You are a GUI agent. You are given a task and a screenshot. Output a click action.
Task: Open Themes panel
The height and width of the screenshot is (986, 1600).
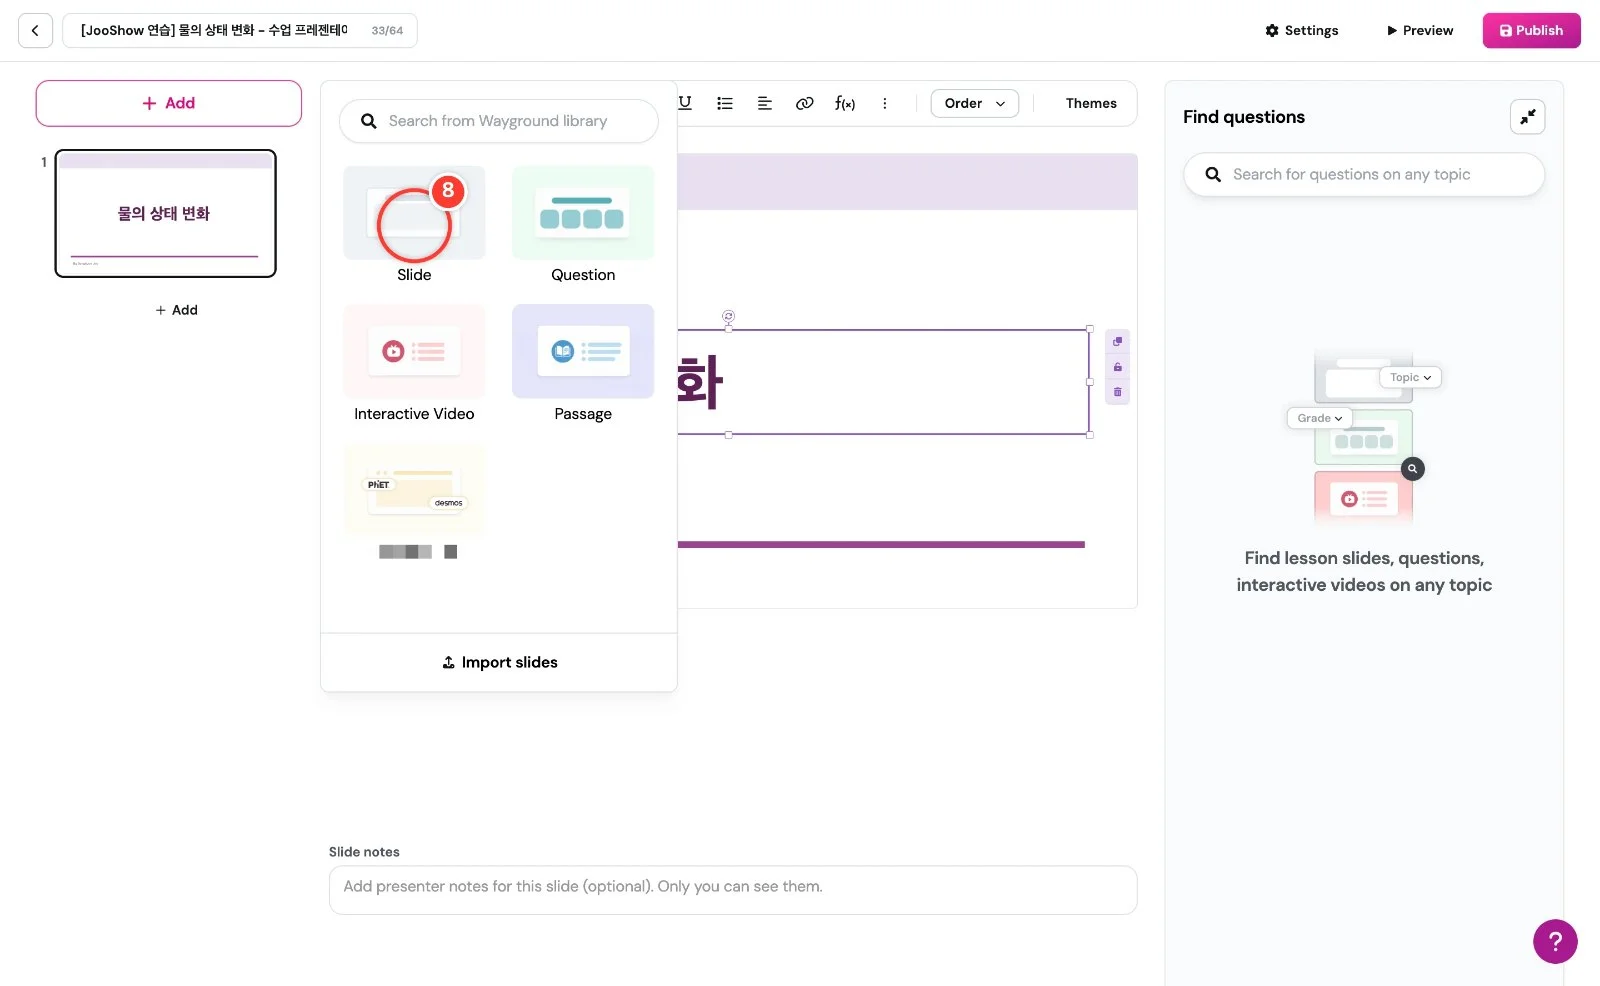(x=1091, y=103)
